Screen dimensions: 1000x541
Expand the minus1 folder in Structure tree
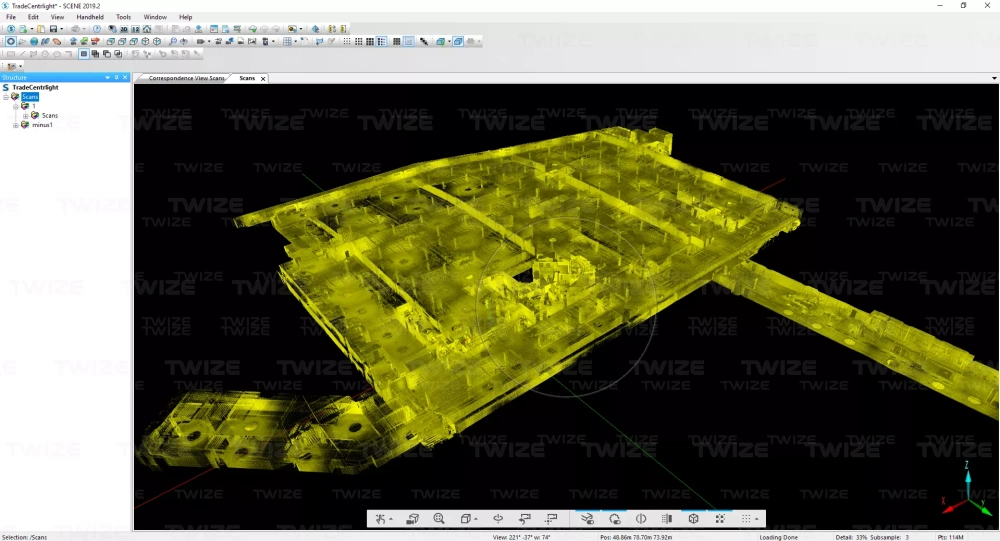point(15,125)
